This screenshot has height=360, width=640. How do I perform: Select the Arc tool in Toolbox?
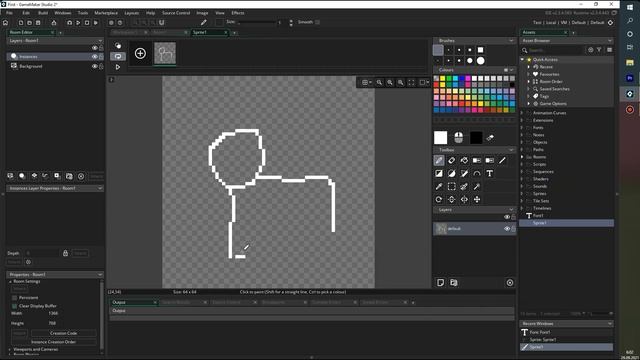tap(477, 173)
